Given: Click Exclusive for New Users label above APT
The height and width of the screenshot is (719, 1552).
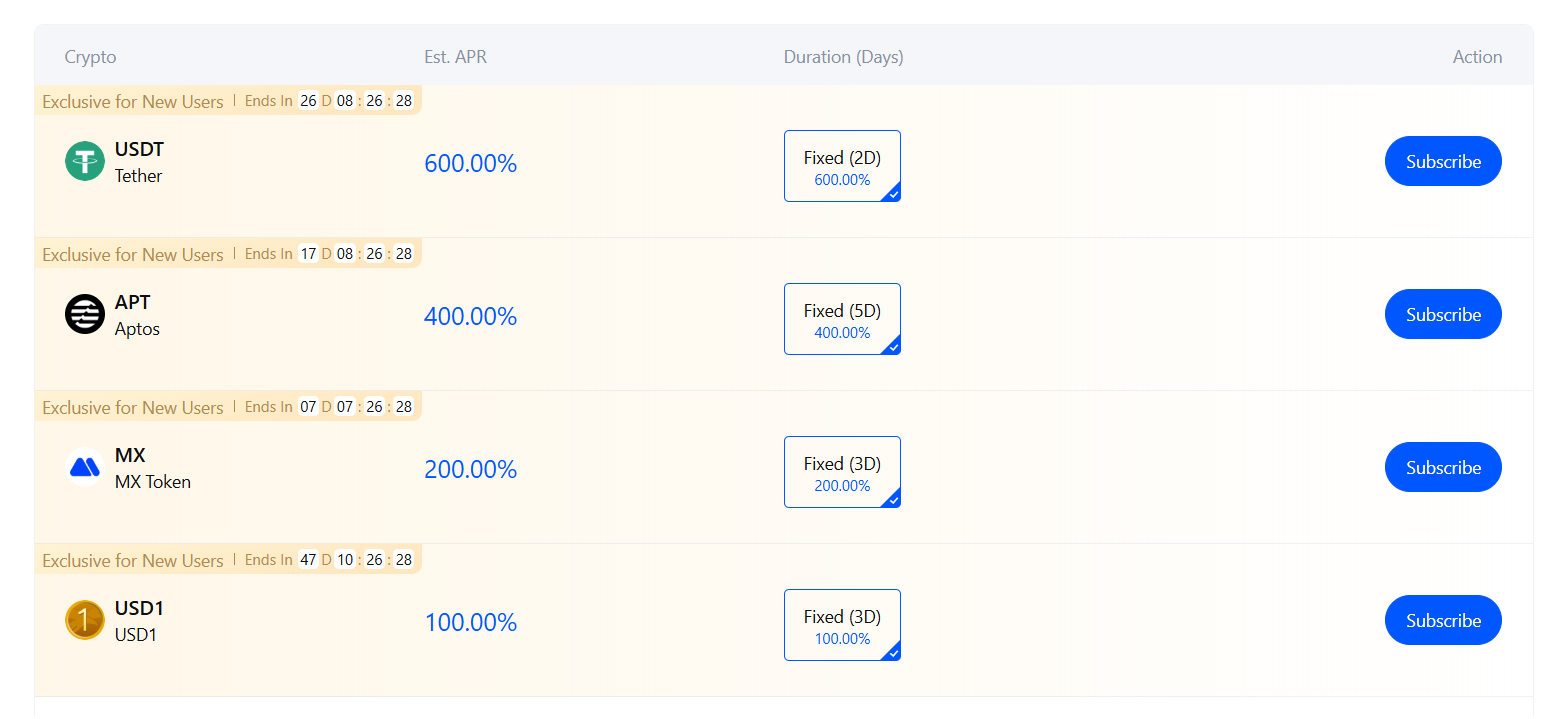Looking at the screenshot, I should coord(133,254).
